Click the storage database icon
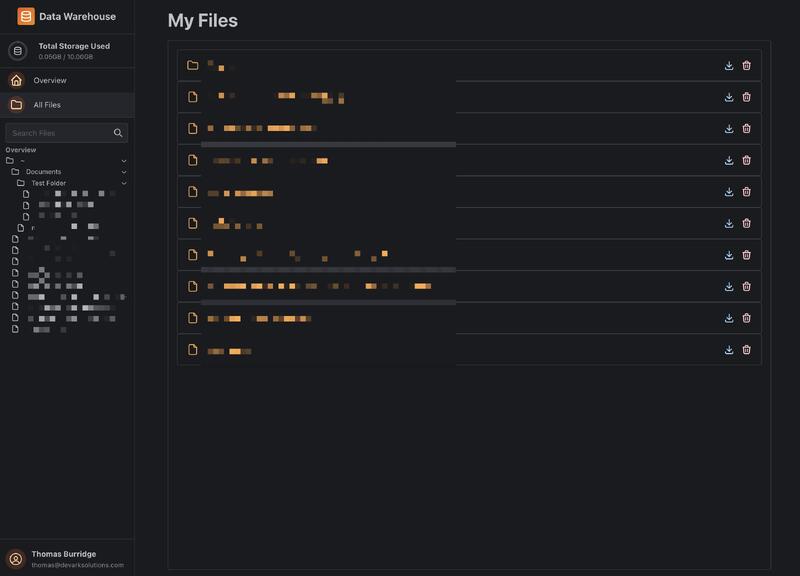This screenshot has height=576, width=800. pos(17,51)
